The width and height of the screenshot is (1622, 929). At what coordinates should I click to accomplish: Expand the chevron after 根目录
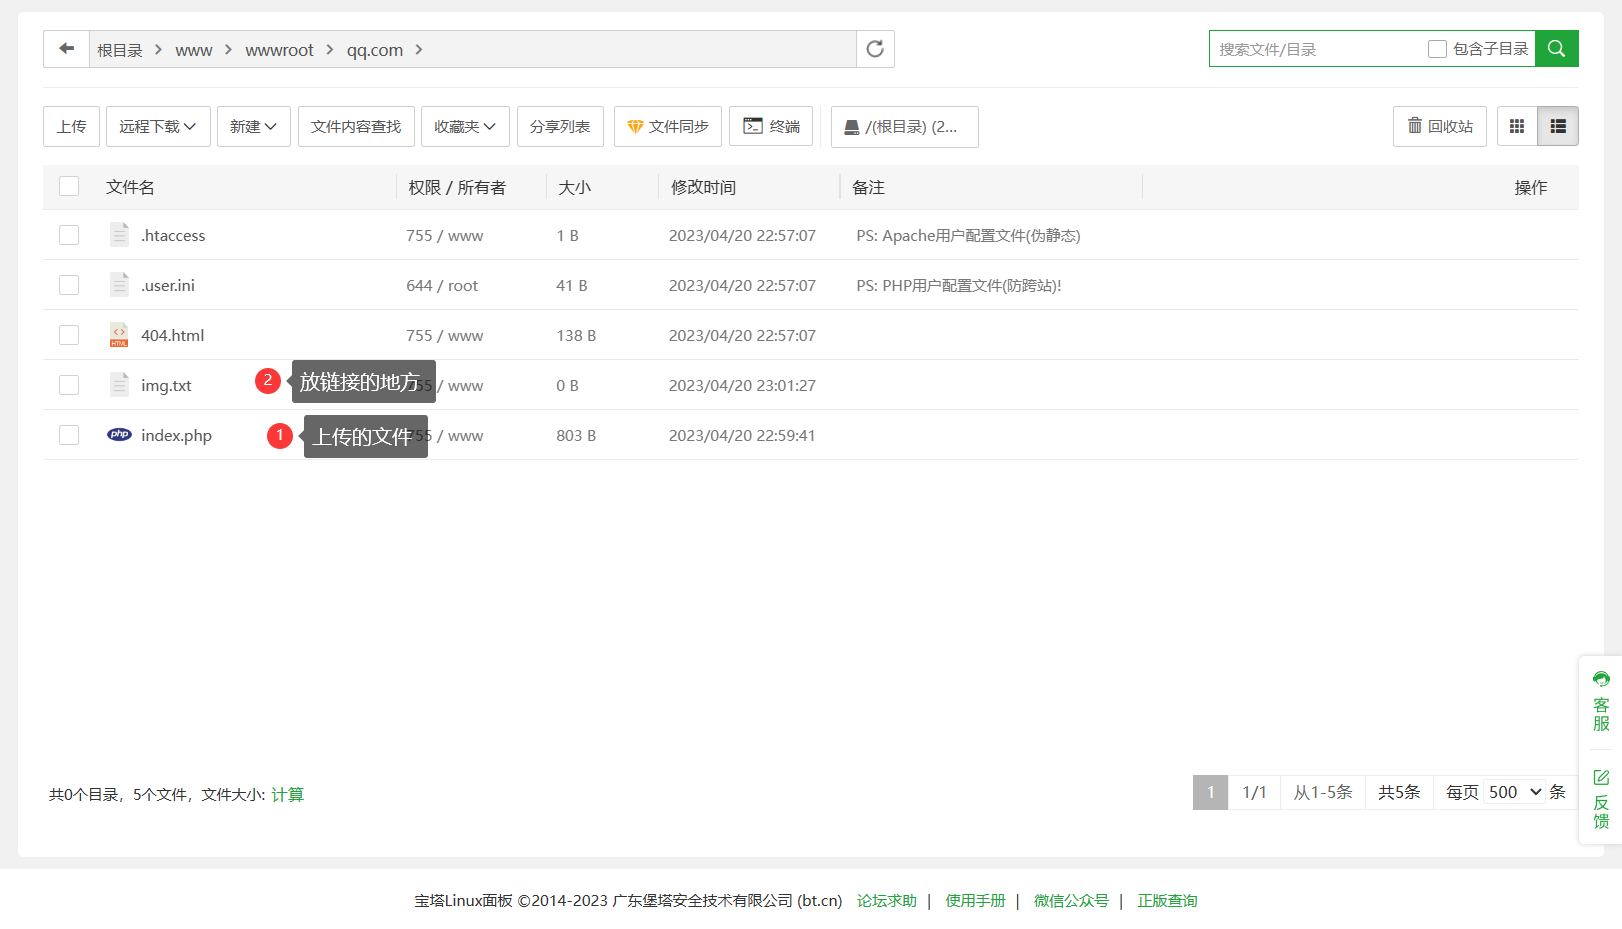[158, 49]
